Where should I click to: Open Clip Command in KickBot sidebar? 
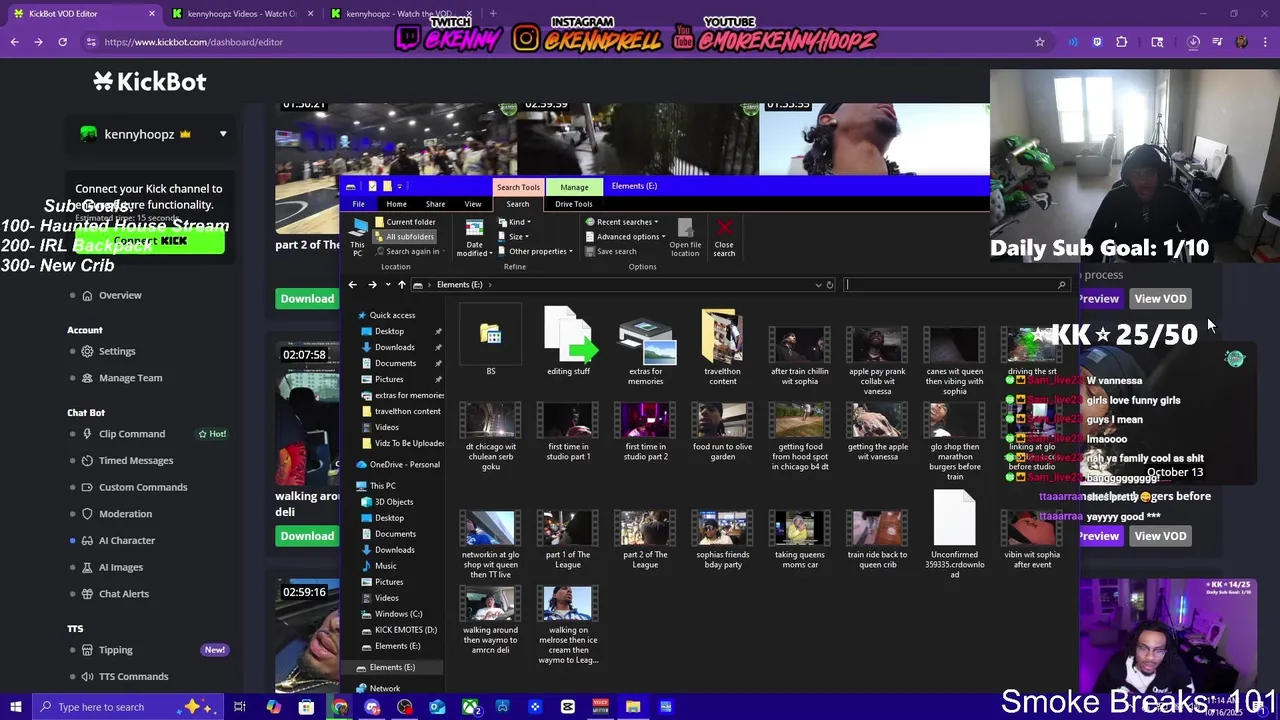(x=132, y=434)
